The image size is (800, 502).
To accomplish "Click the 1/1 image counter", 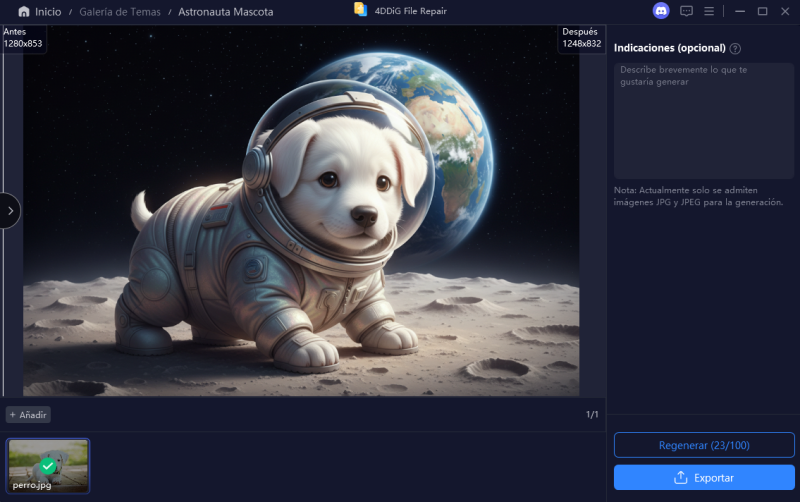I will pos(592,415).
